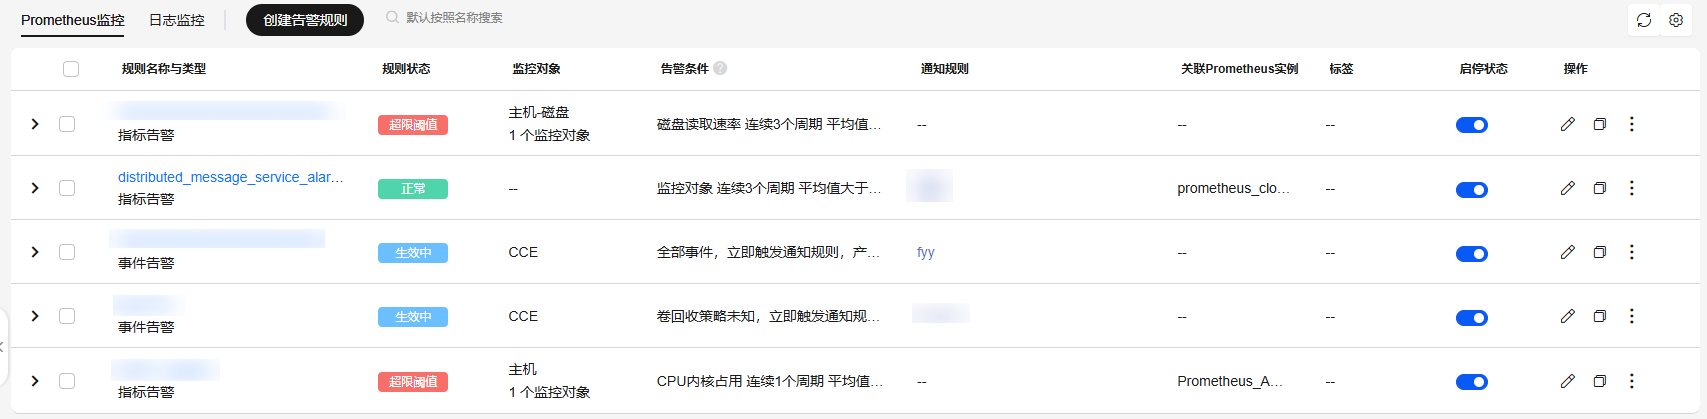Edit the CPU core usage alarm rule

click(1567, 381)
